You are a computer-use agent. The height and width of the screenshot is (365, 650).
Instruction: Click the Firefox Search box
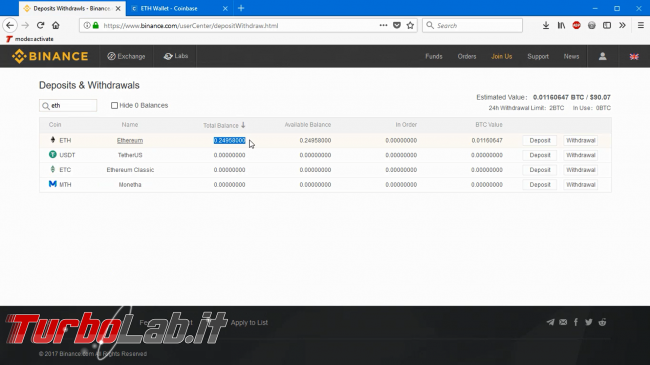point(472,25)
